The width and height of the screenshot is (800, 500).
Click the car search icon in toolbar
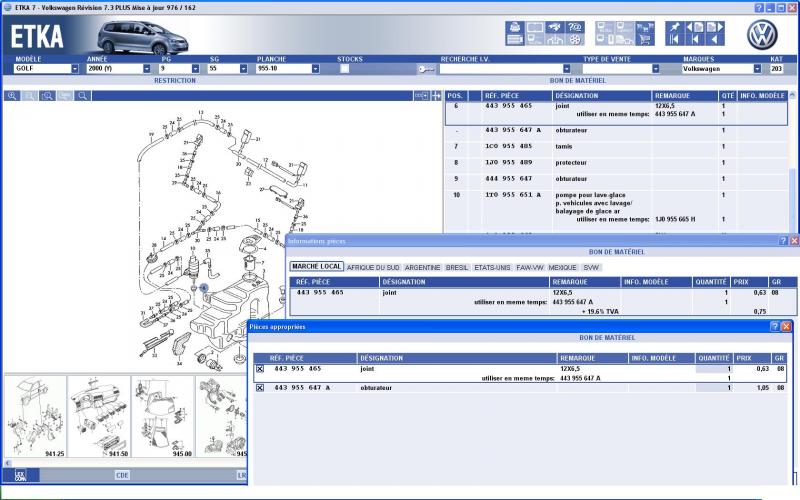tap(555, 27)
